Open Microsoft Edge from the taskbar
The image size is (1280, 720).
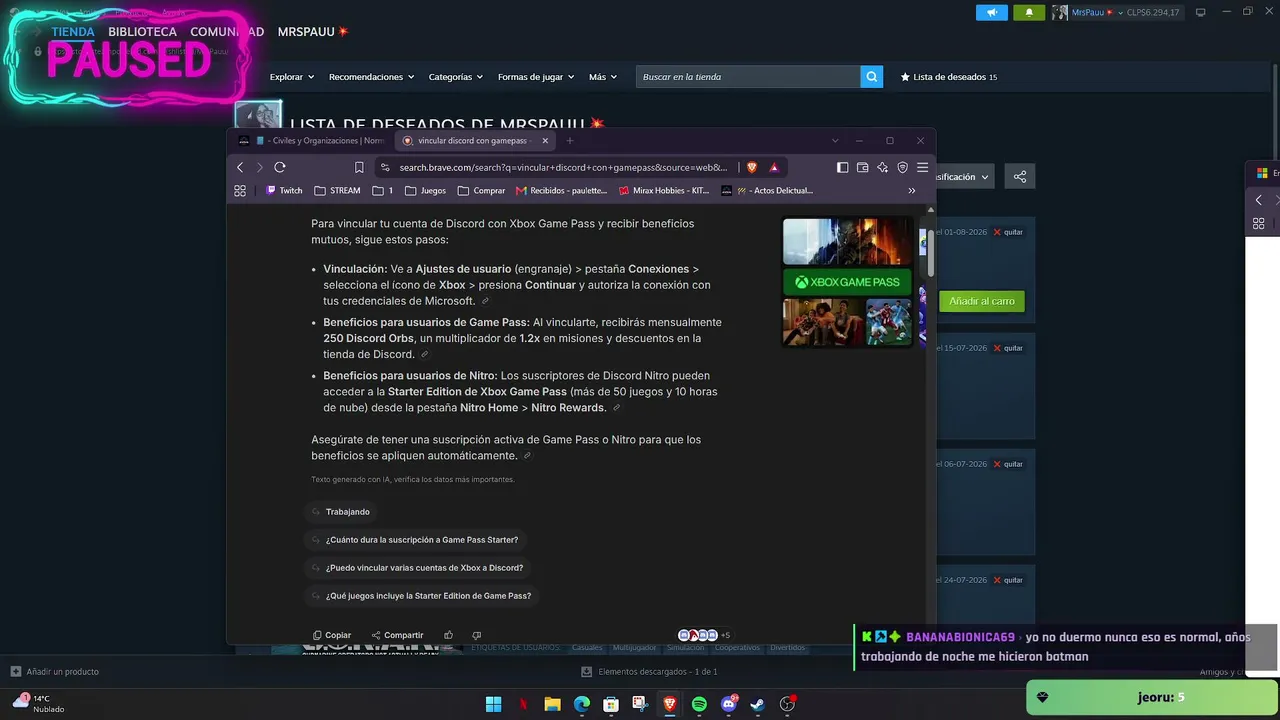[x=582, y=704]
